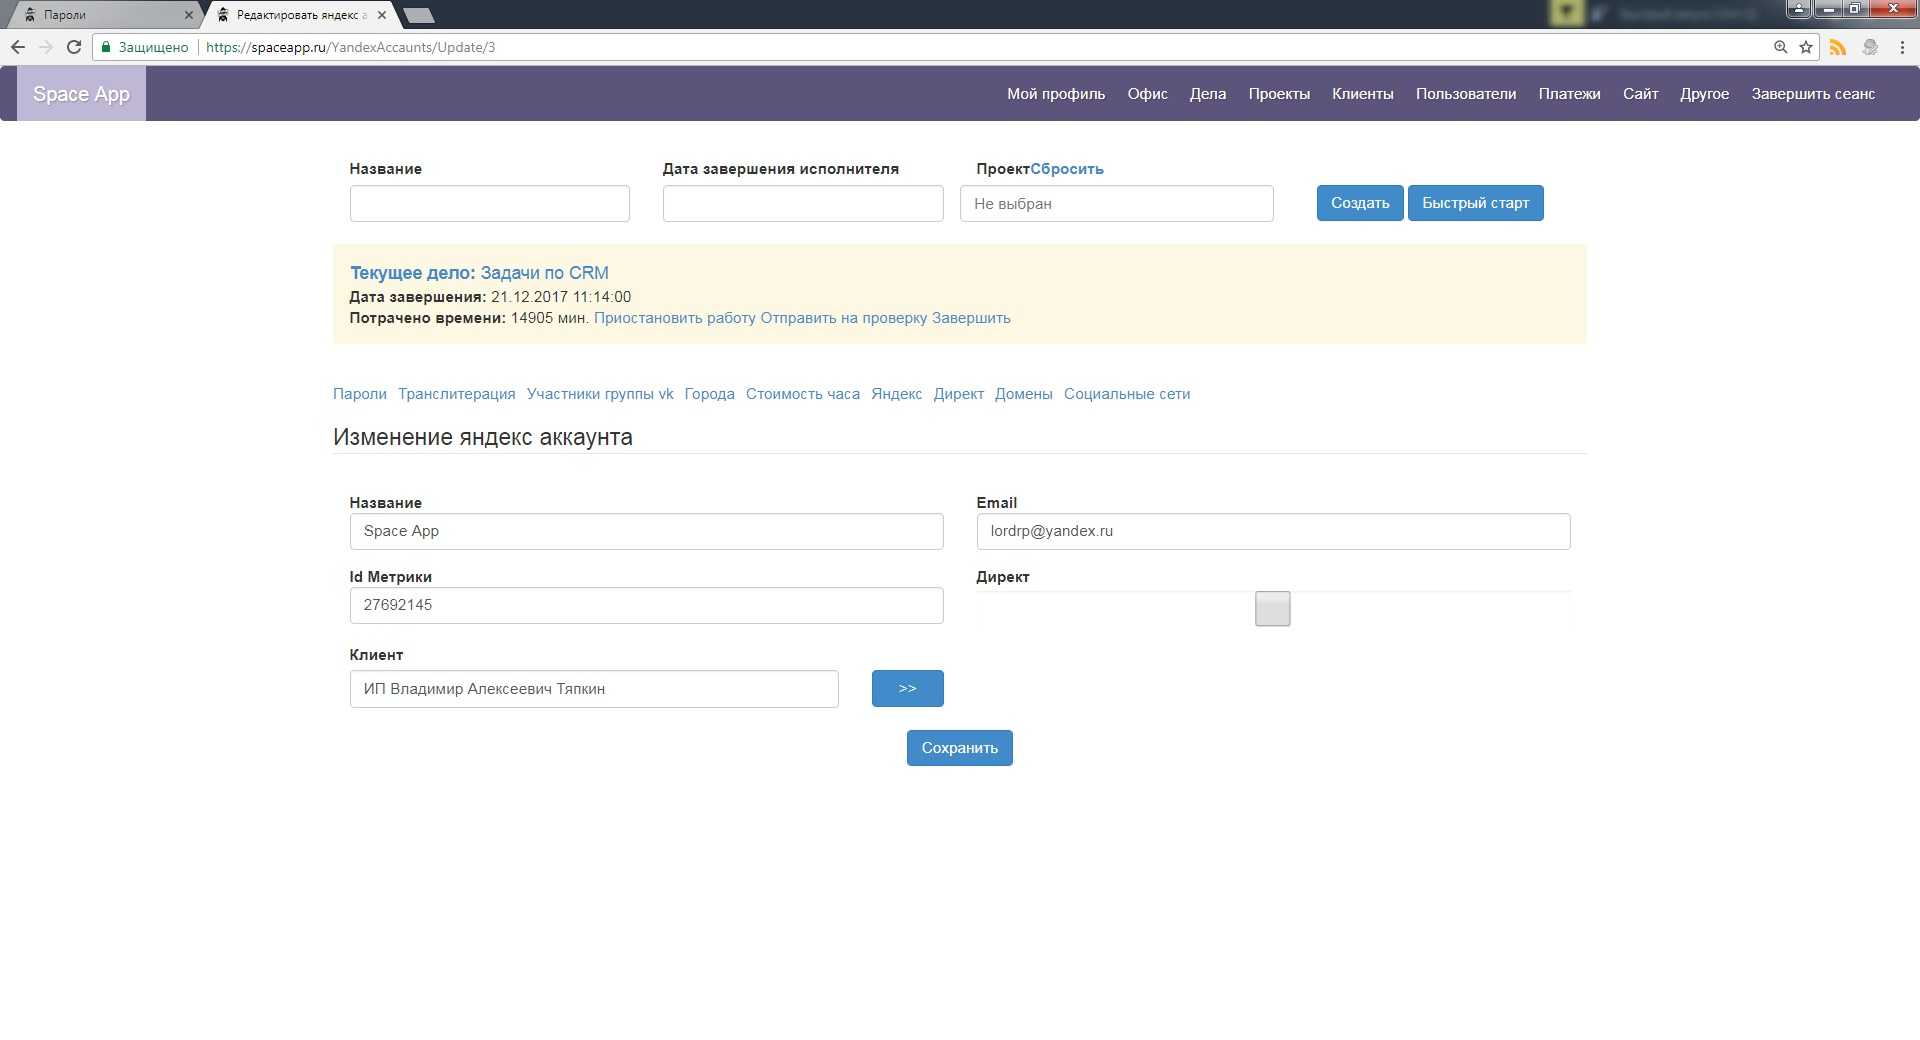
Task: Click the zoom magnifier icon in address bar
Action: (1780, 47)
